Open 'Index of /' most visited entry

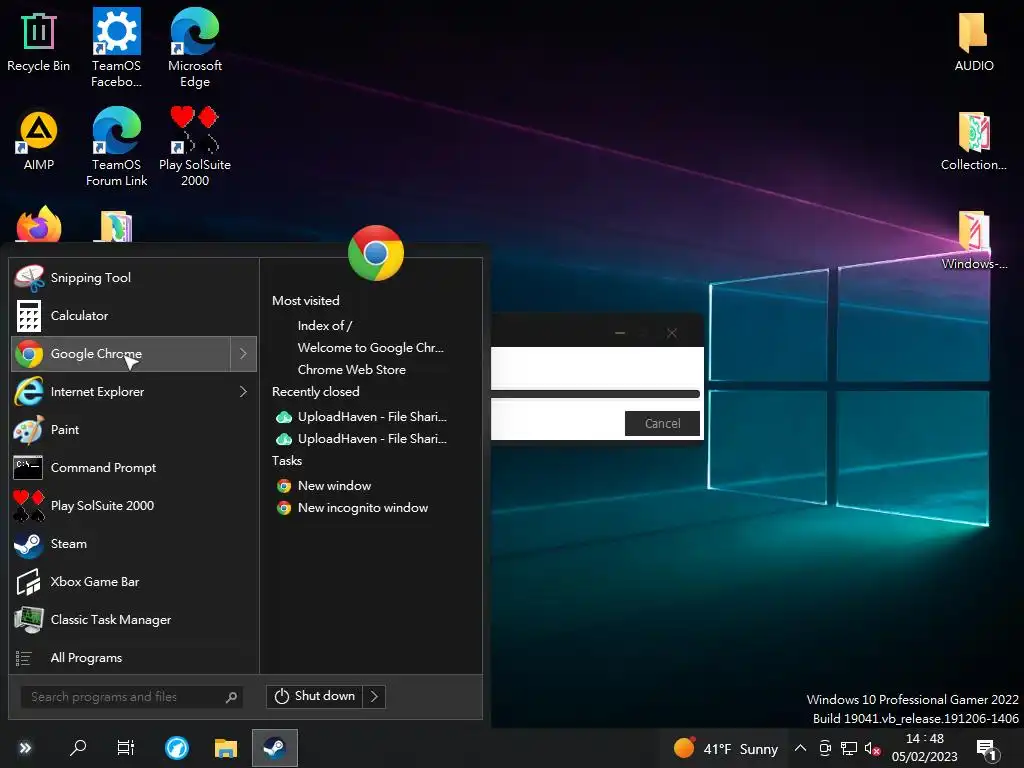point(325,325)
